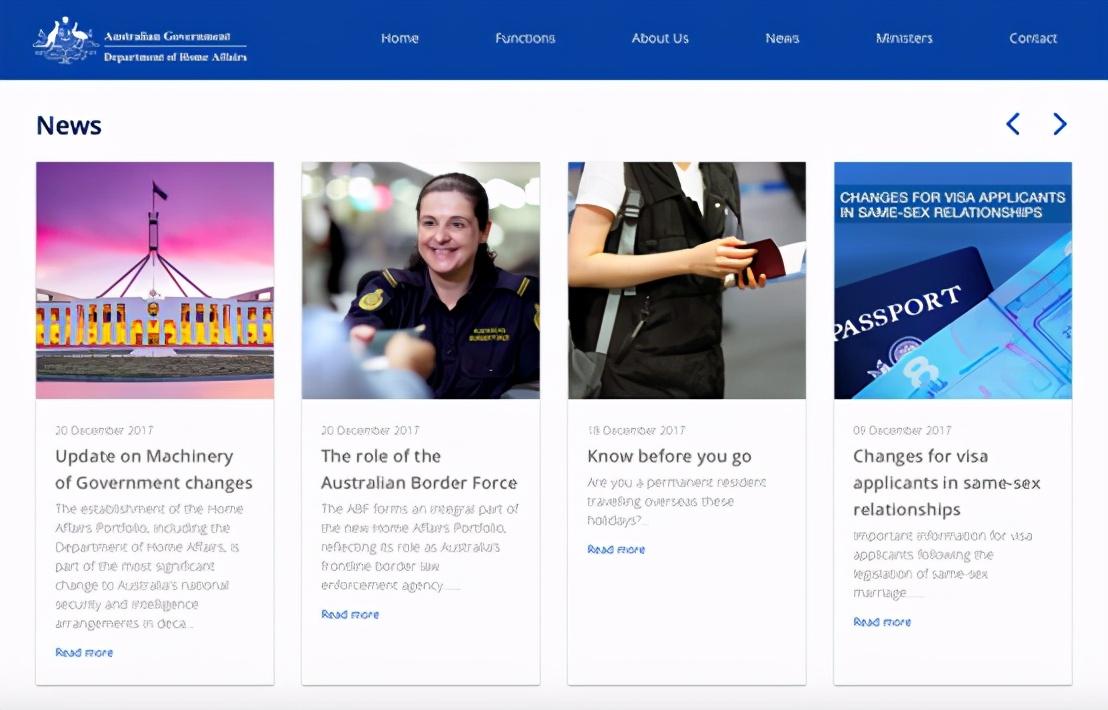The height and width of the screenshot is (710, 1108).
Task: Open the About Us page
Action: pos(660,38)
